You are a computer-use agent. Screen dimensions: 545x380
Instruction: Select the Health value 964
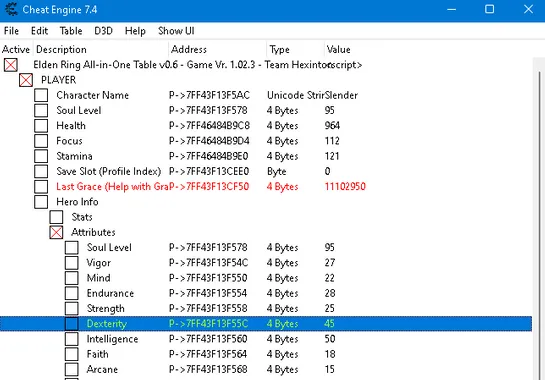pos(332,126)
